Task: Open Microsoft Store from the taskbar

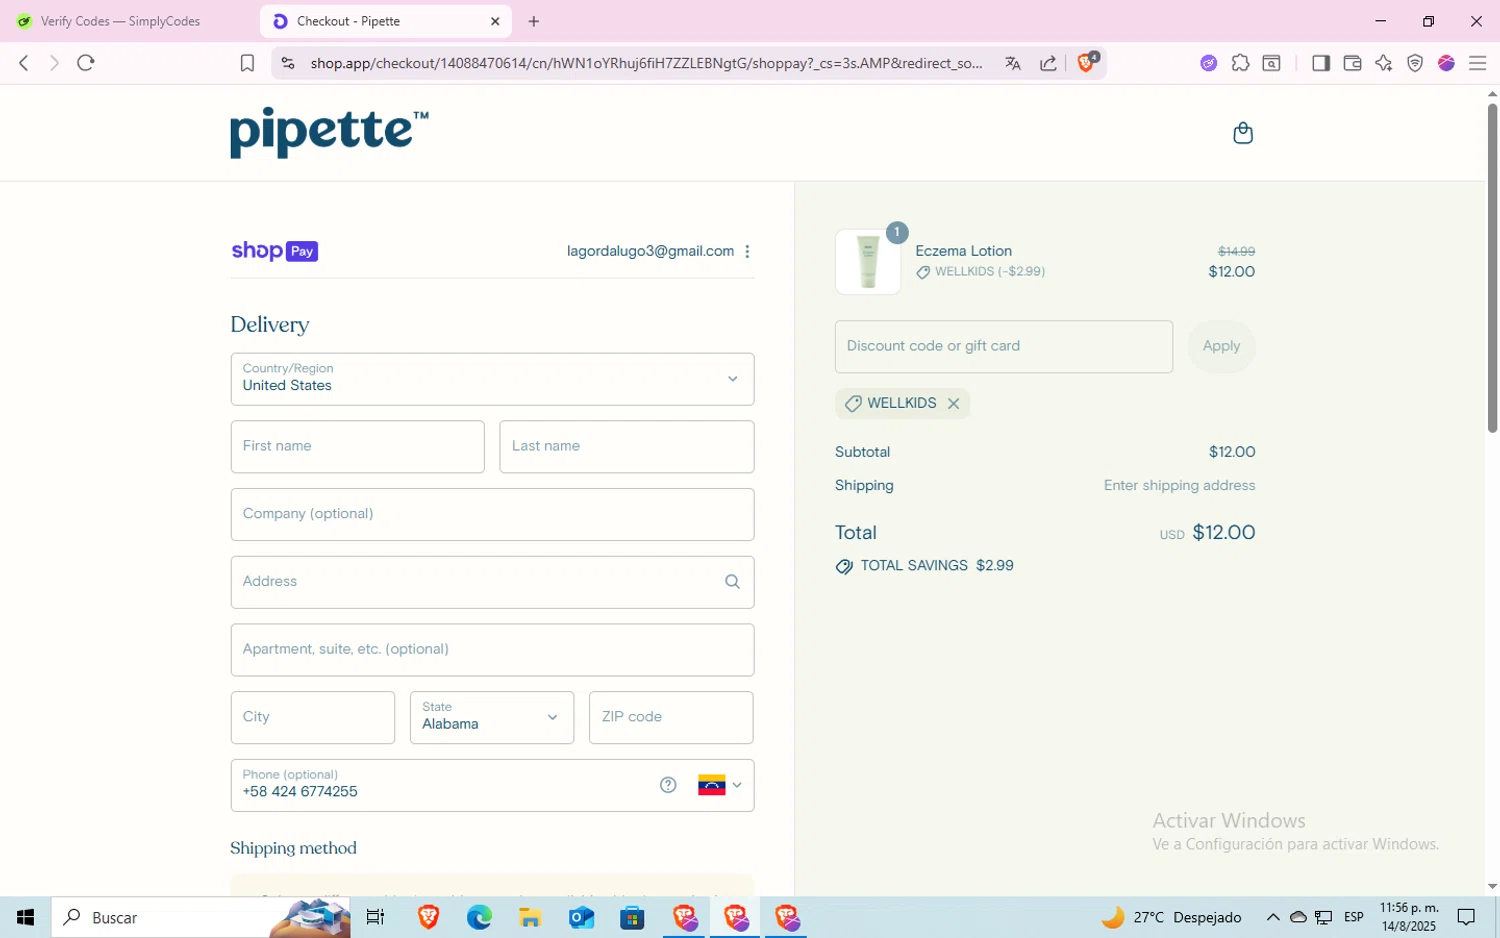Action: point(632,917)
